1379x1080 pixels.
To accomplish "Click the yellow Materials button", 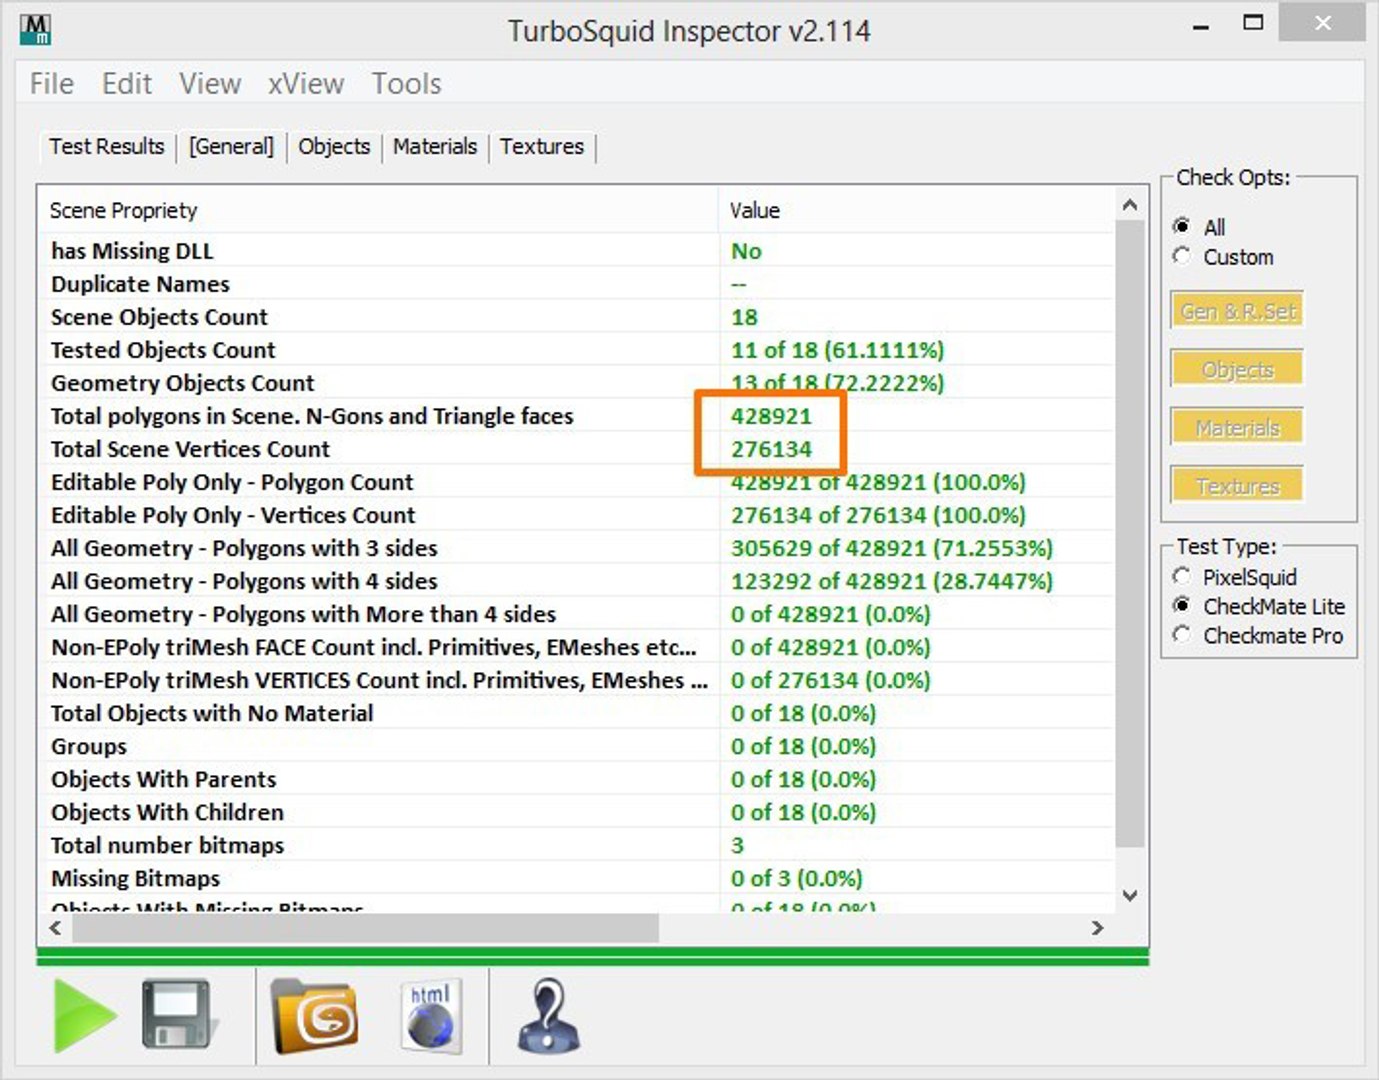I will tap(1237, 428).
